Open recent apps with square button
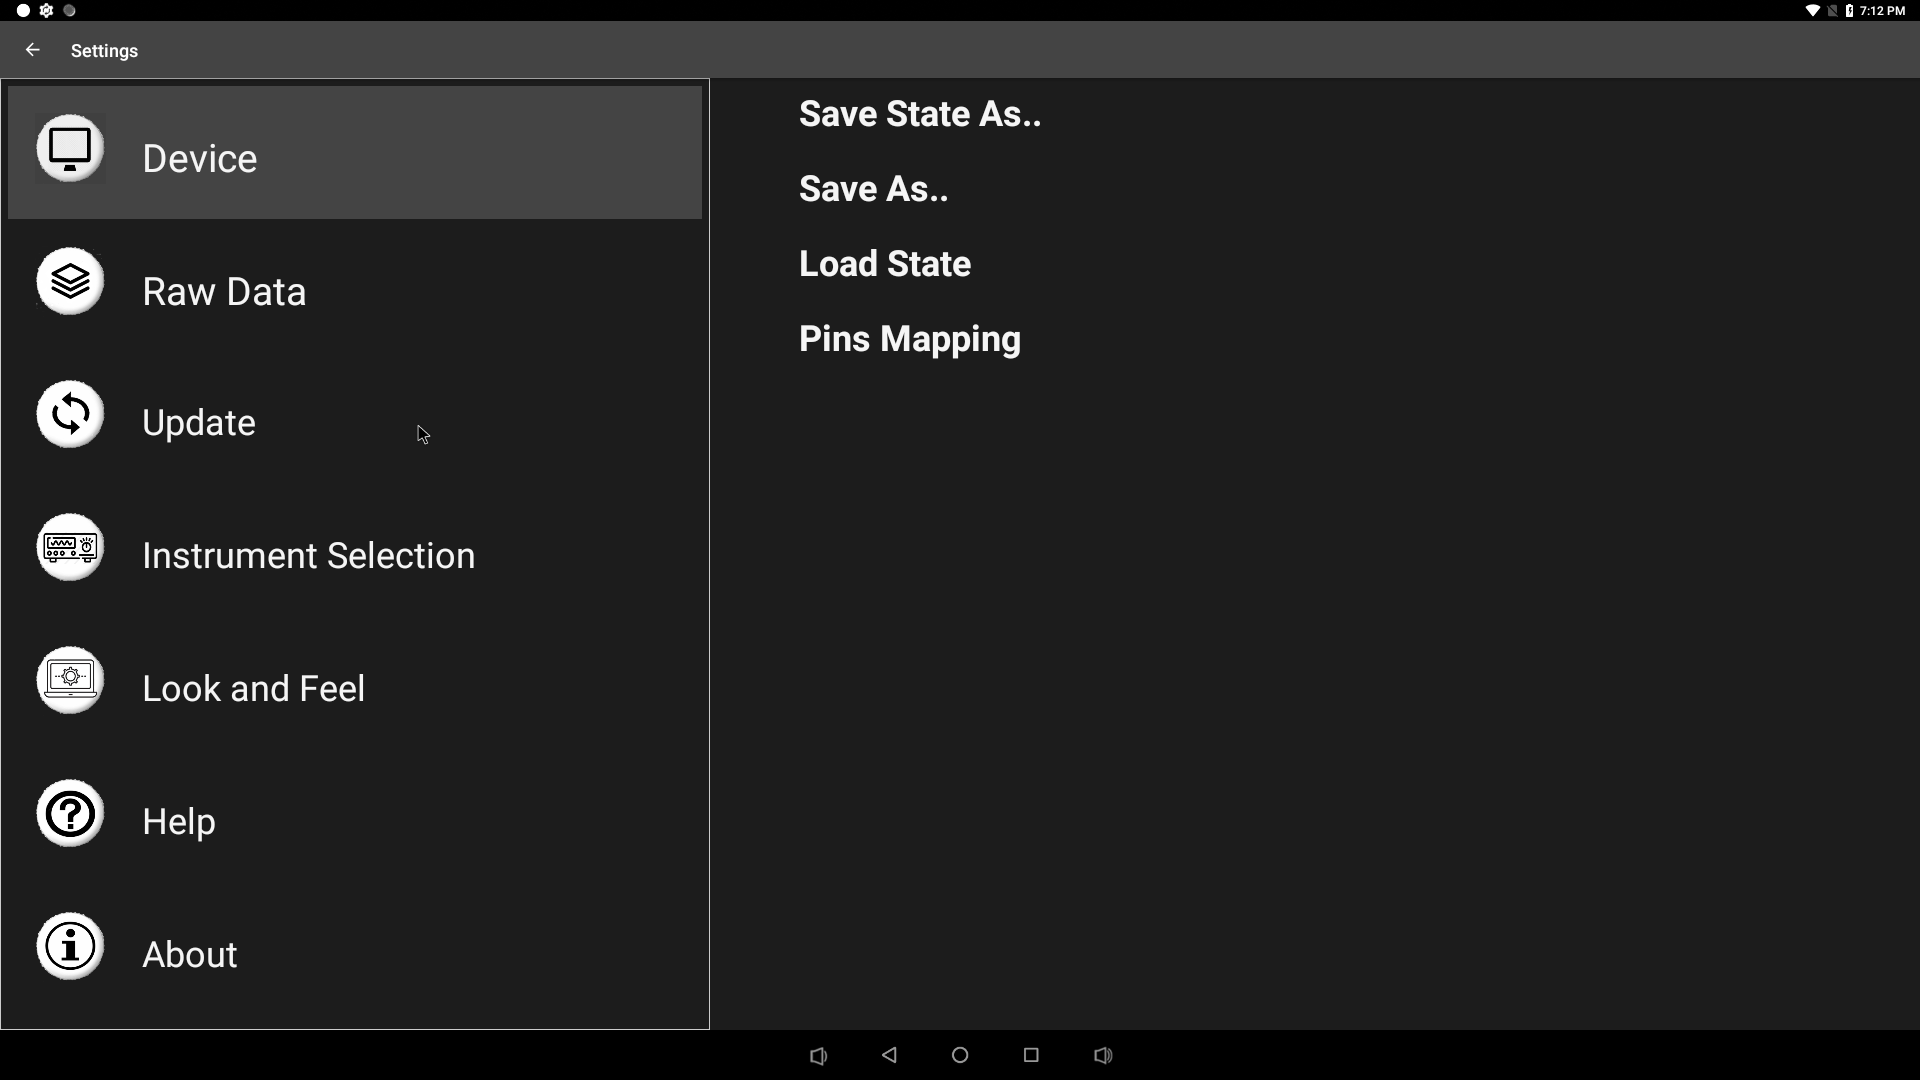The height and width of the screenshot is (1080, 1920). click(1031, 1055)
